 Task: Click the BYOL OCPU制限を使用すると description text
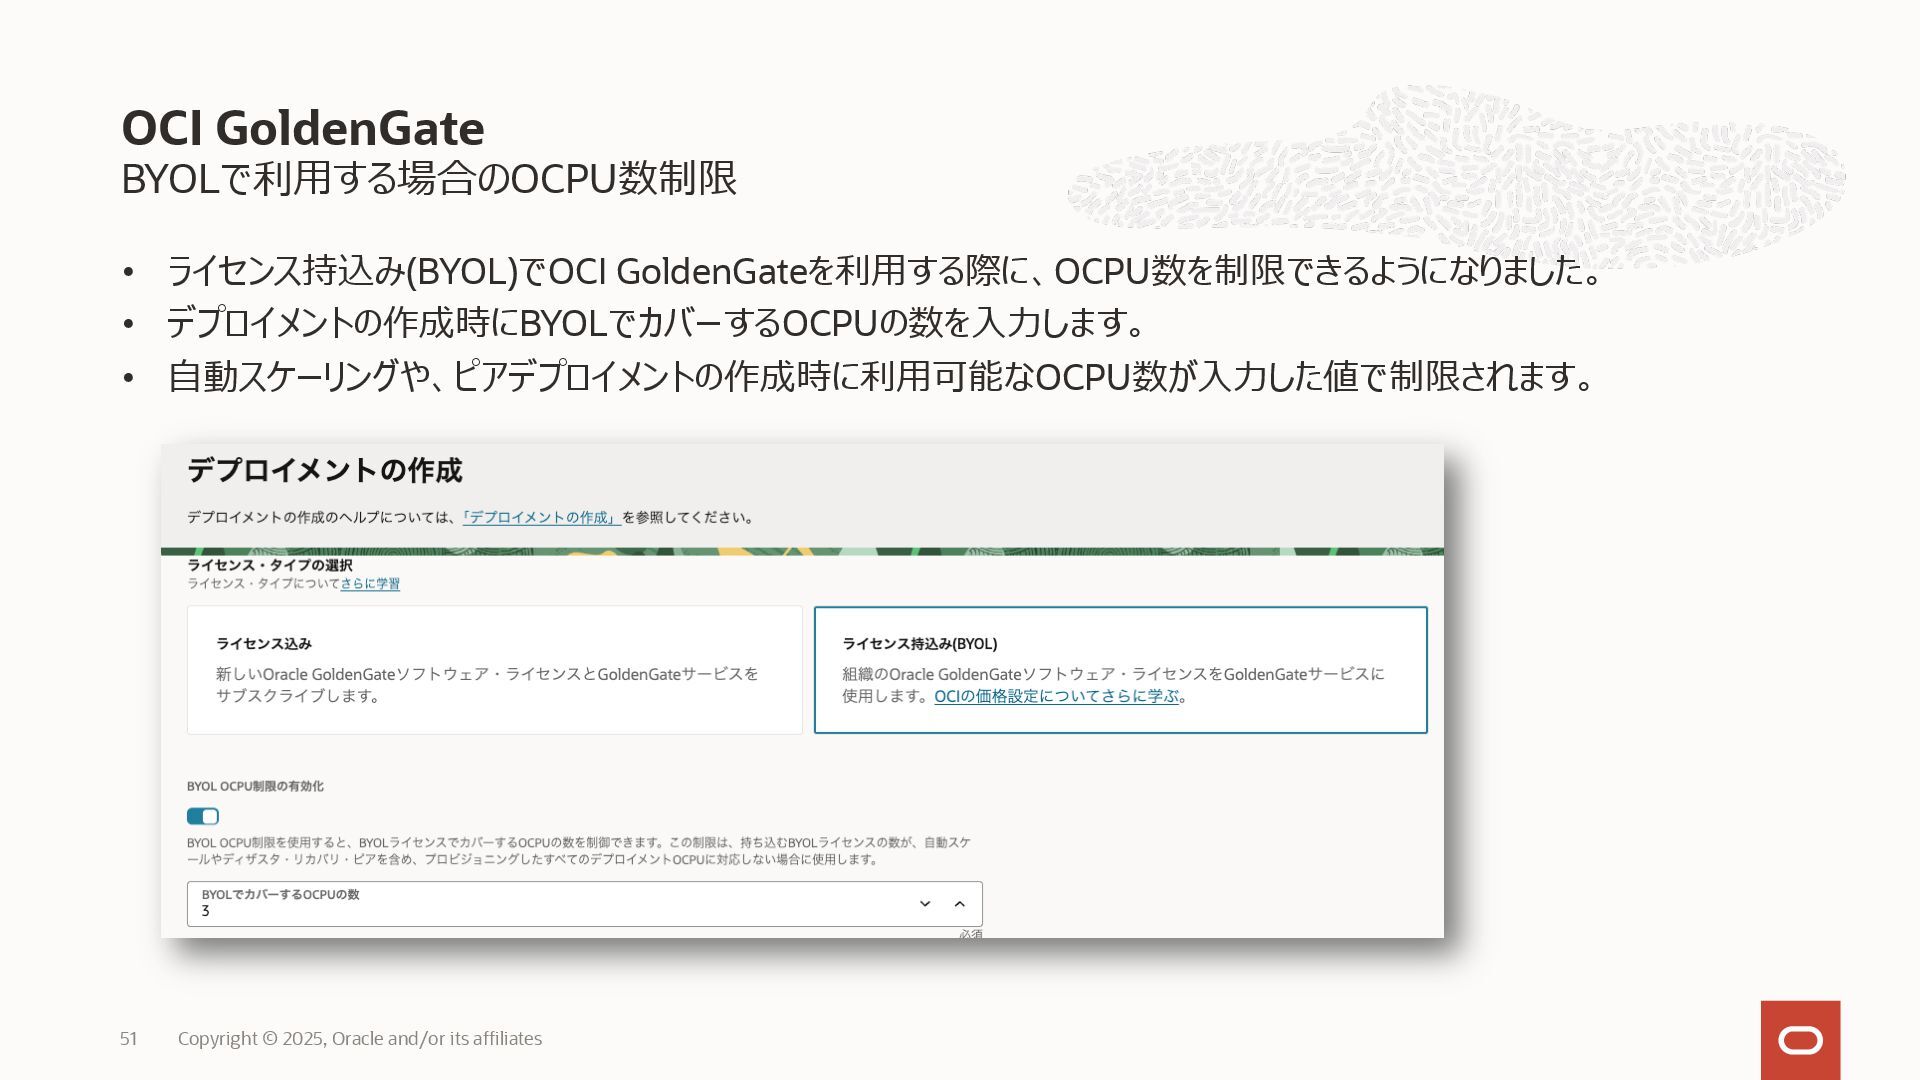(578, 851)
